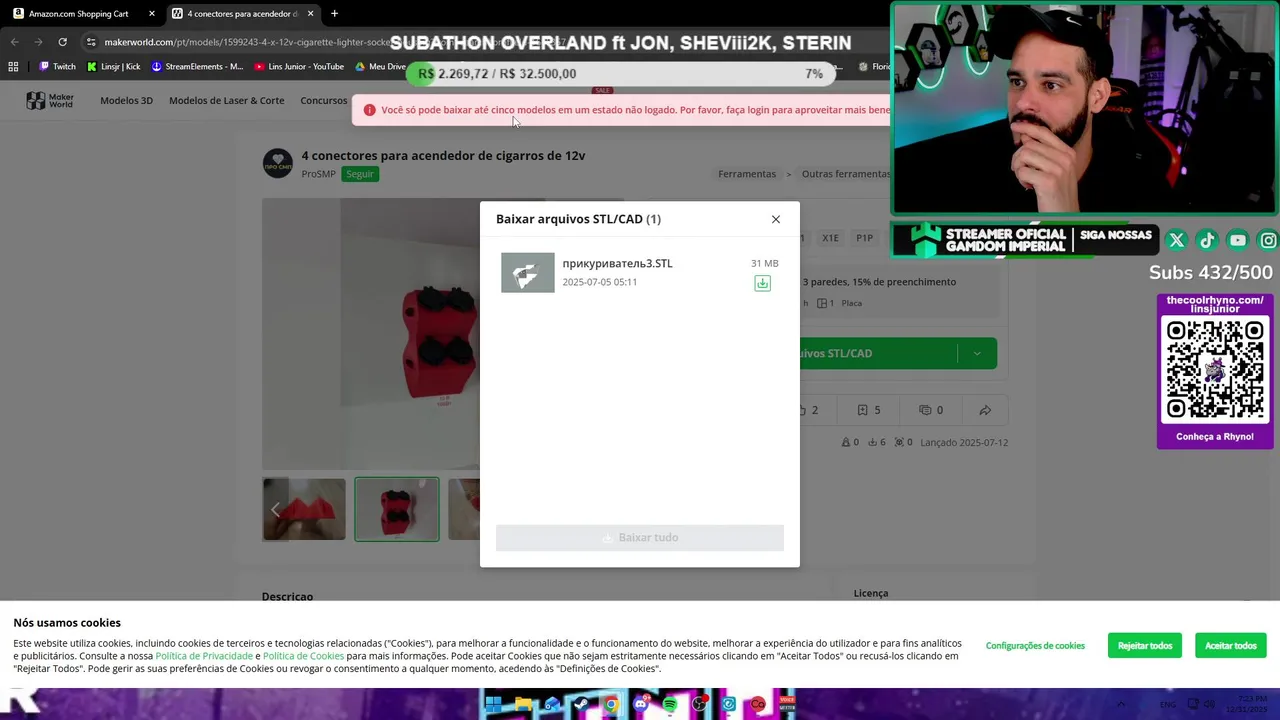Open the Instagram icon in overlay

1268,240
